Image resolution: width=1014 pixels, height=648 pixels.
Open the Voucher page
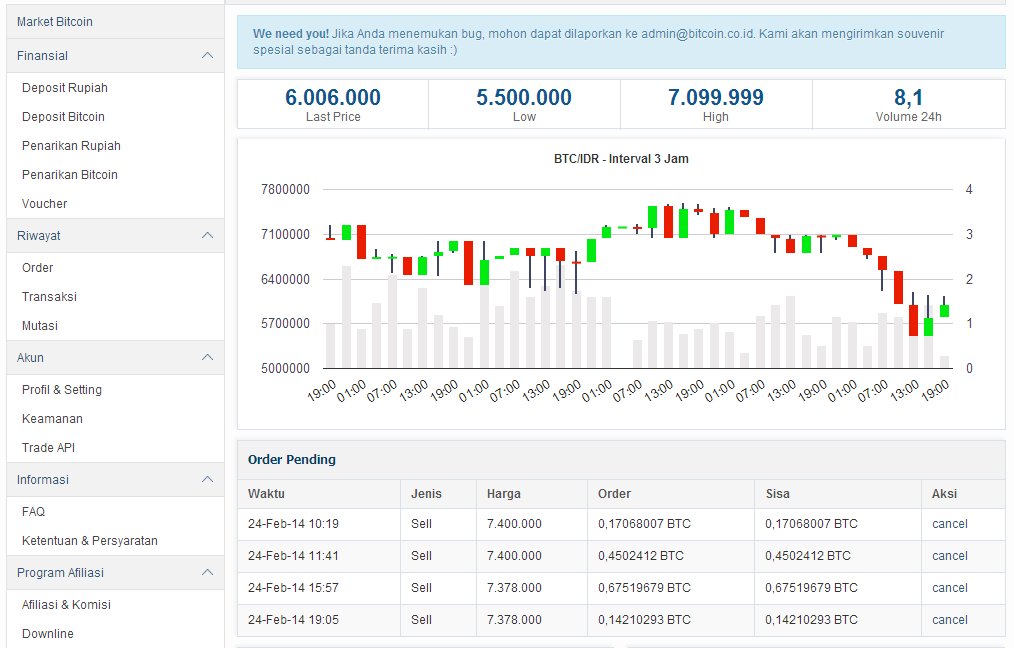click(x=45, y=204)
